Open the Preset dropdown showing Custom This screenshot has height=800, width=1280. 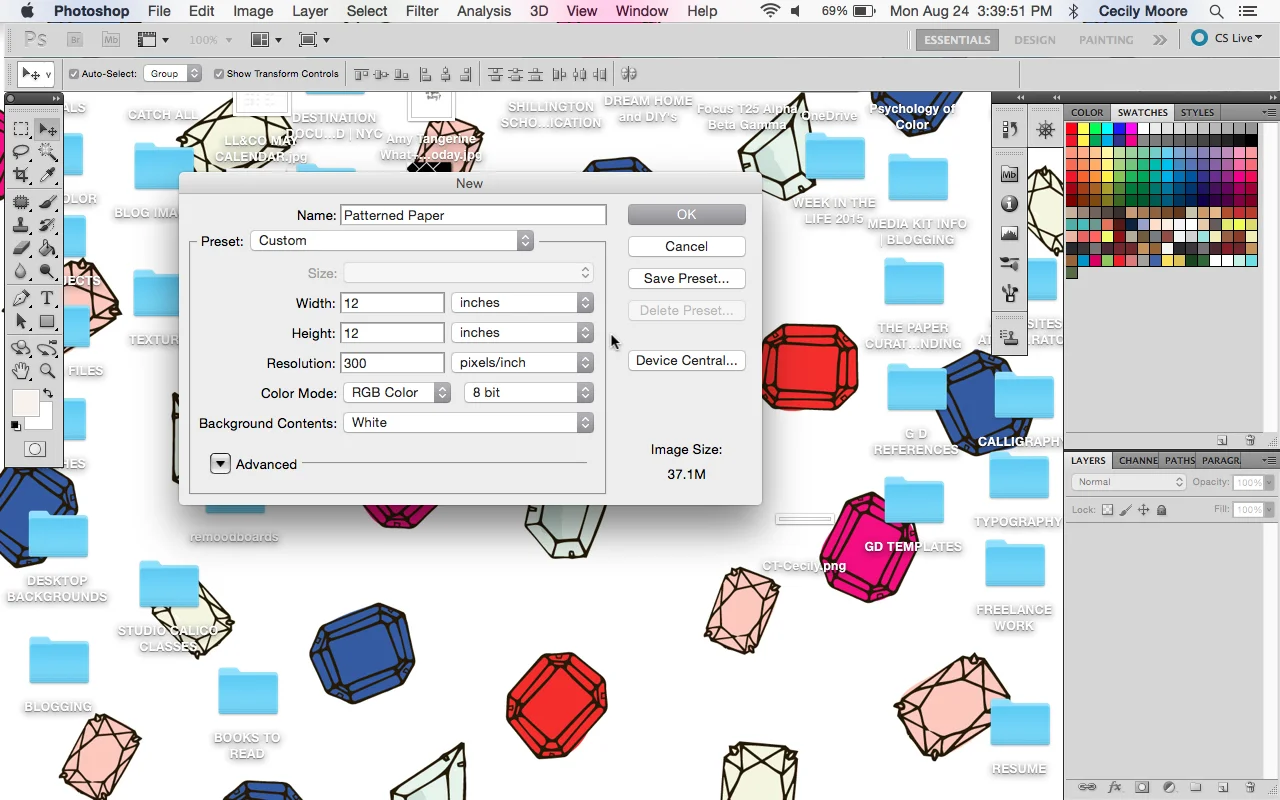[x=392, y=241]
